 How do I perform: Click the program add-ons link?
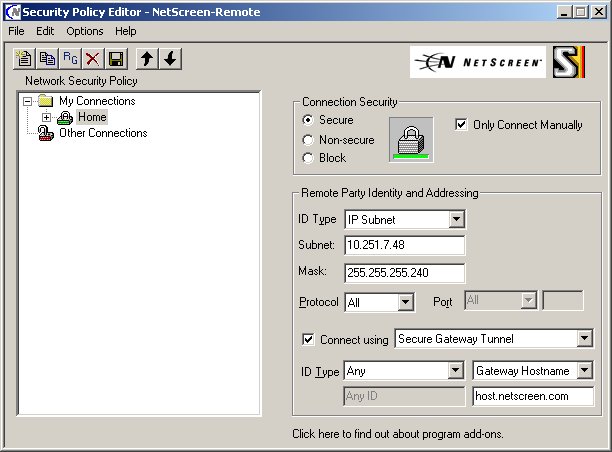398,434
